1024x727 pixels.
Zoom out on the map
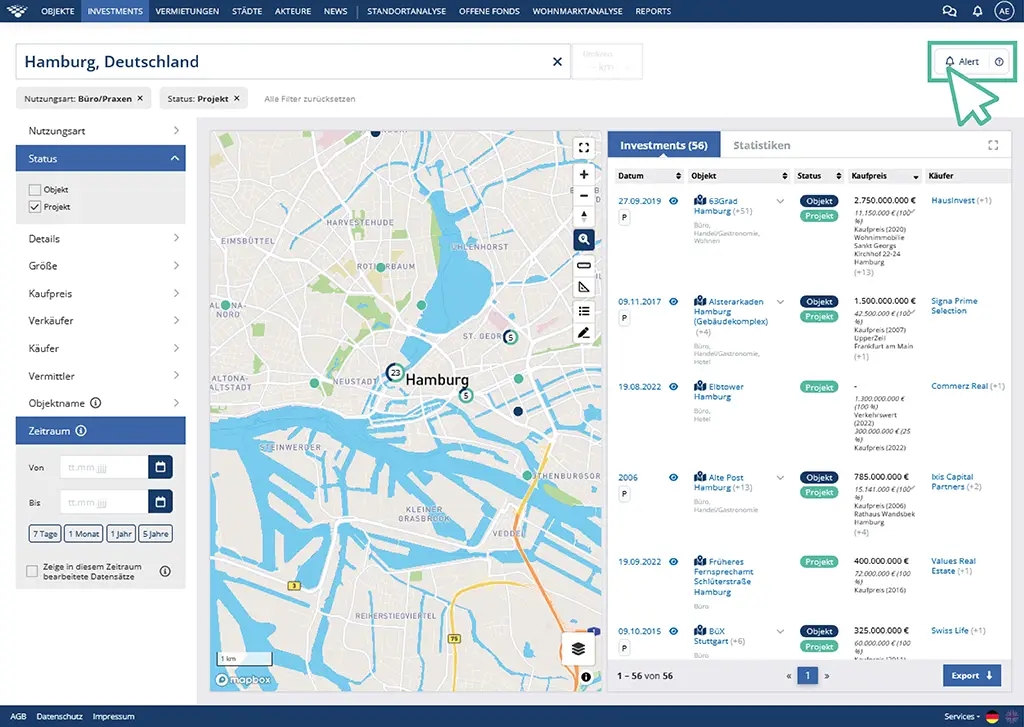[x=584, y=195]
